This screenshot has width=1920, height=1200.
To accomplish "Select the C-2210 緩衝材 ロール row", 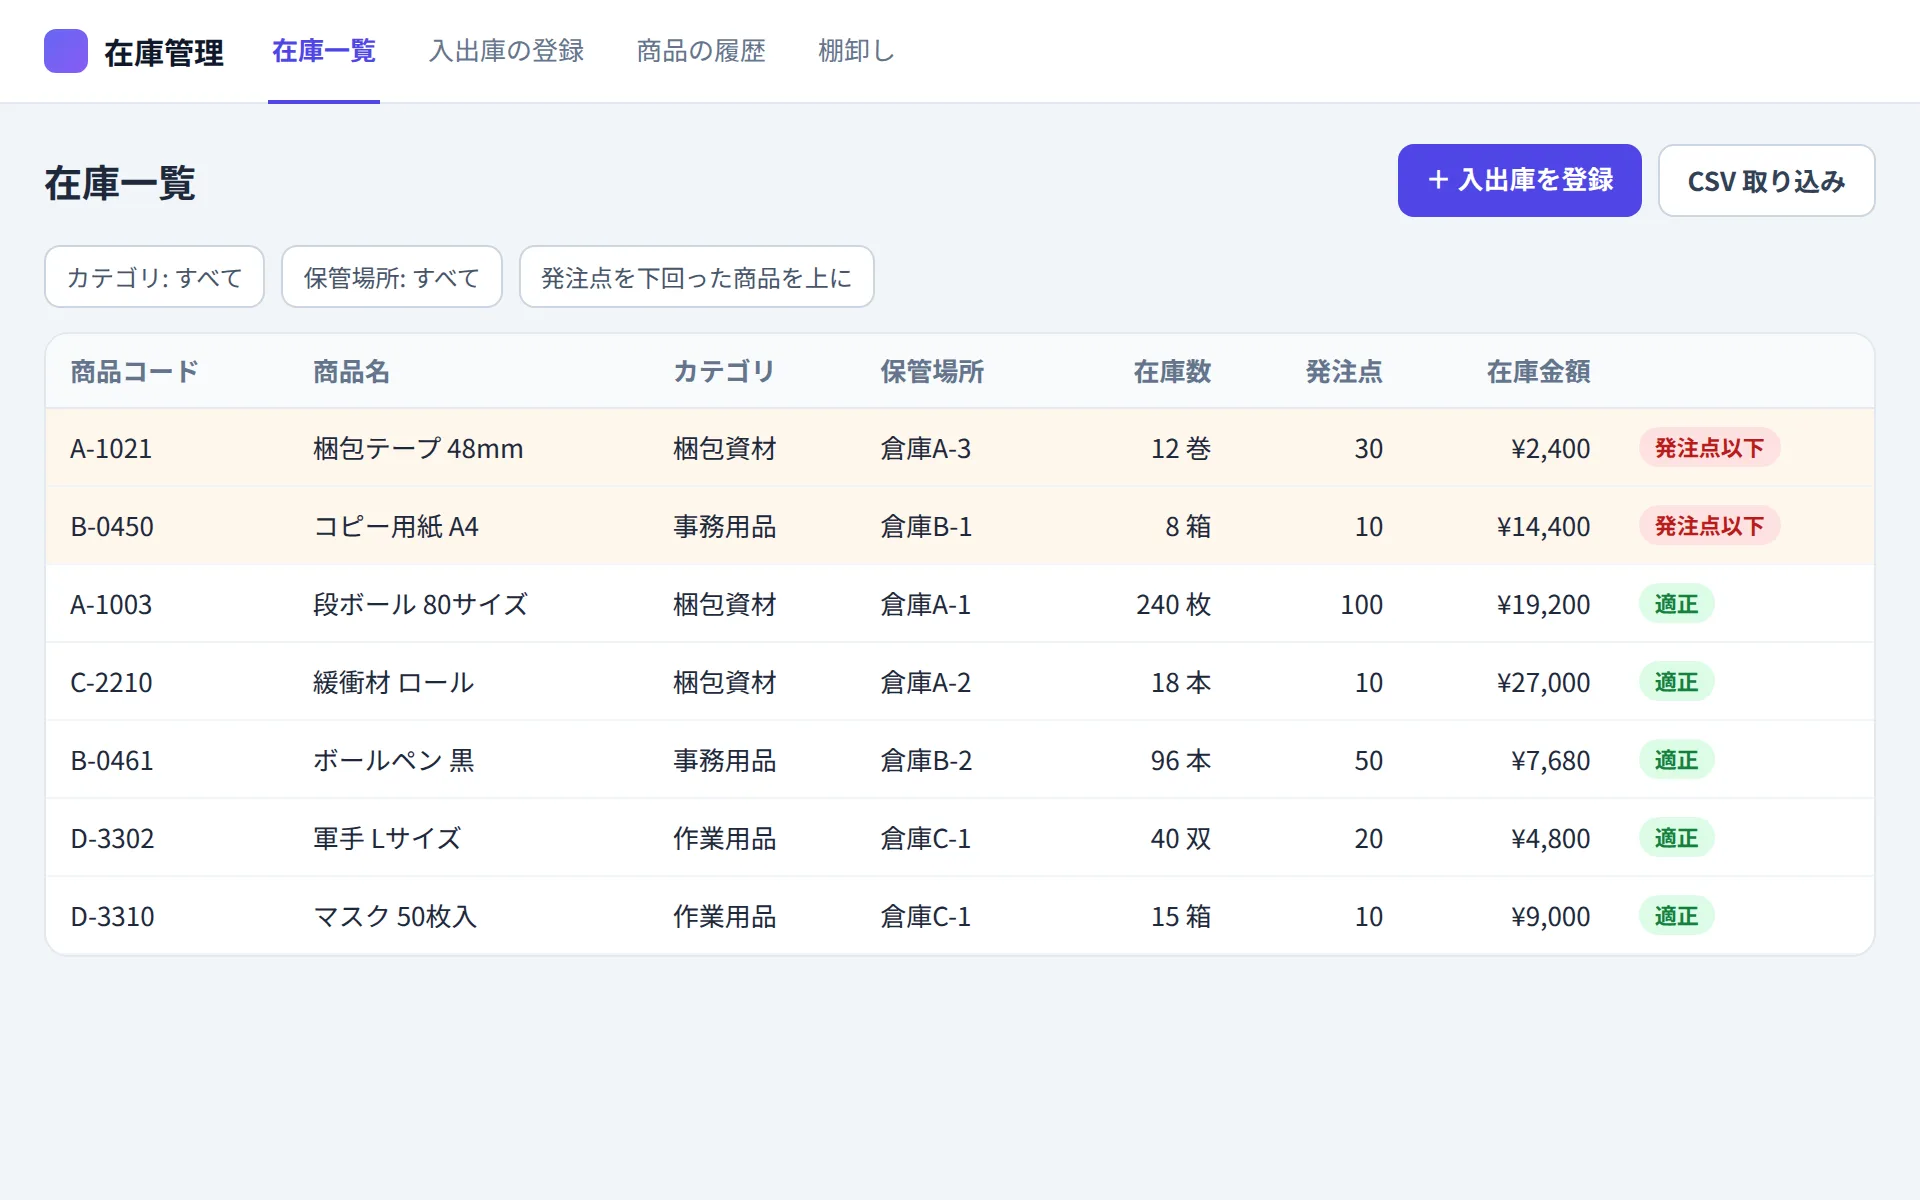I will click(960, 682).
